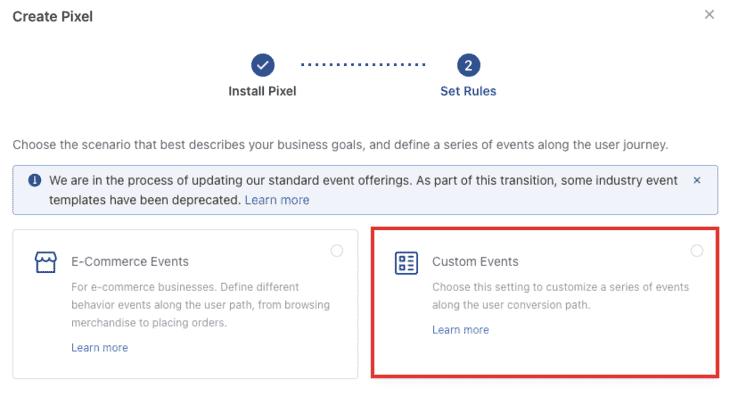Image resolution: width=730 pixels, height=405 pixels.
Task: Click the E-Commerce Events description text
Action: click(201, 305)
